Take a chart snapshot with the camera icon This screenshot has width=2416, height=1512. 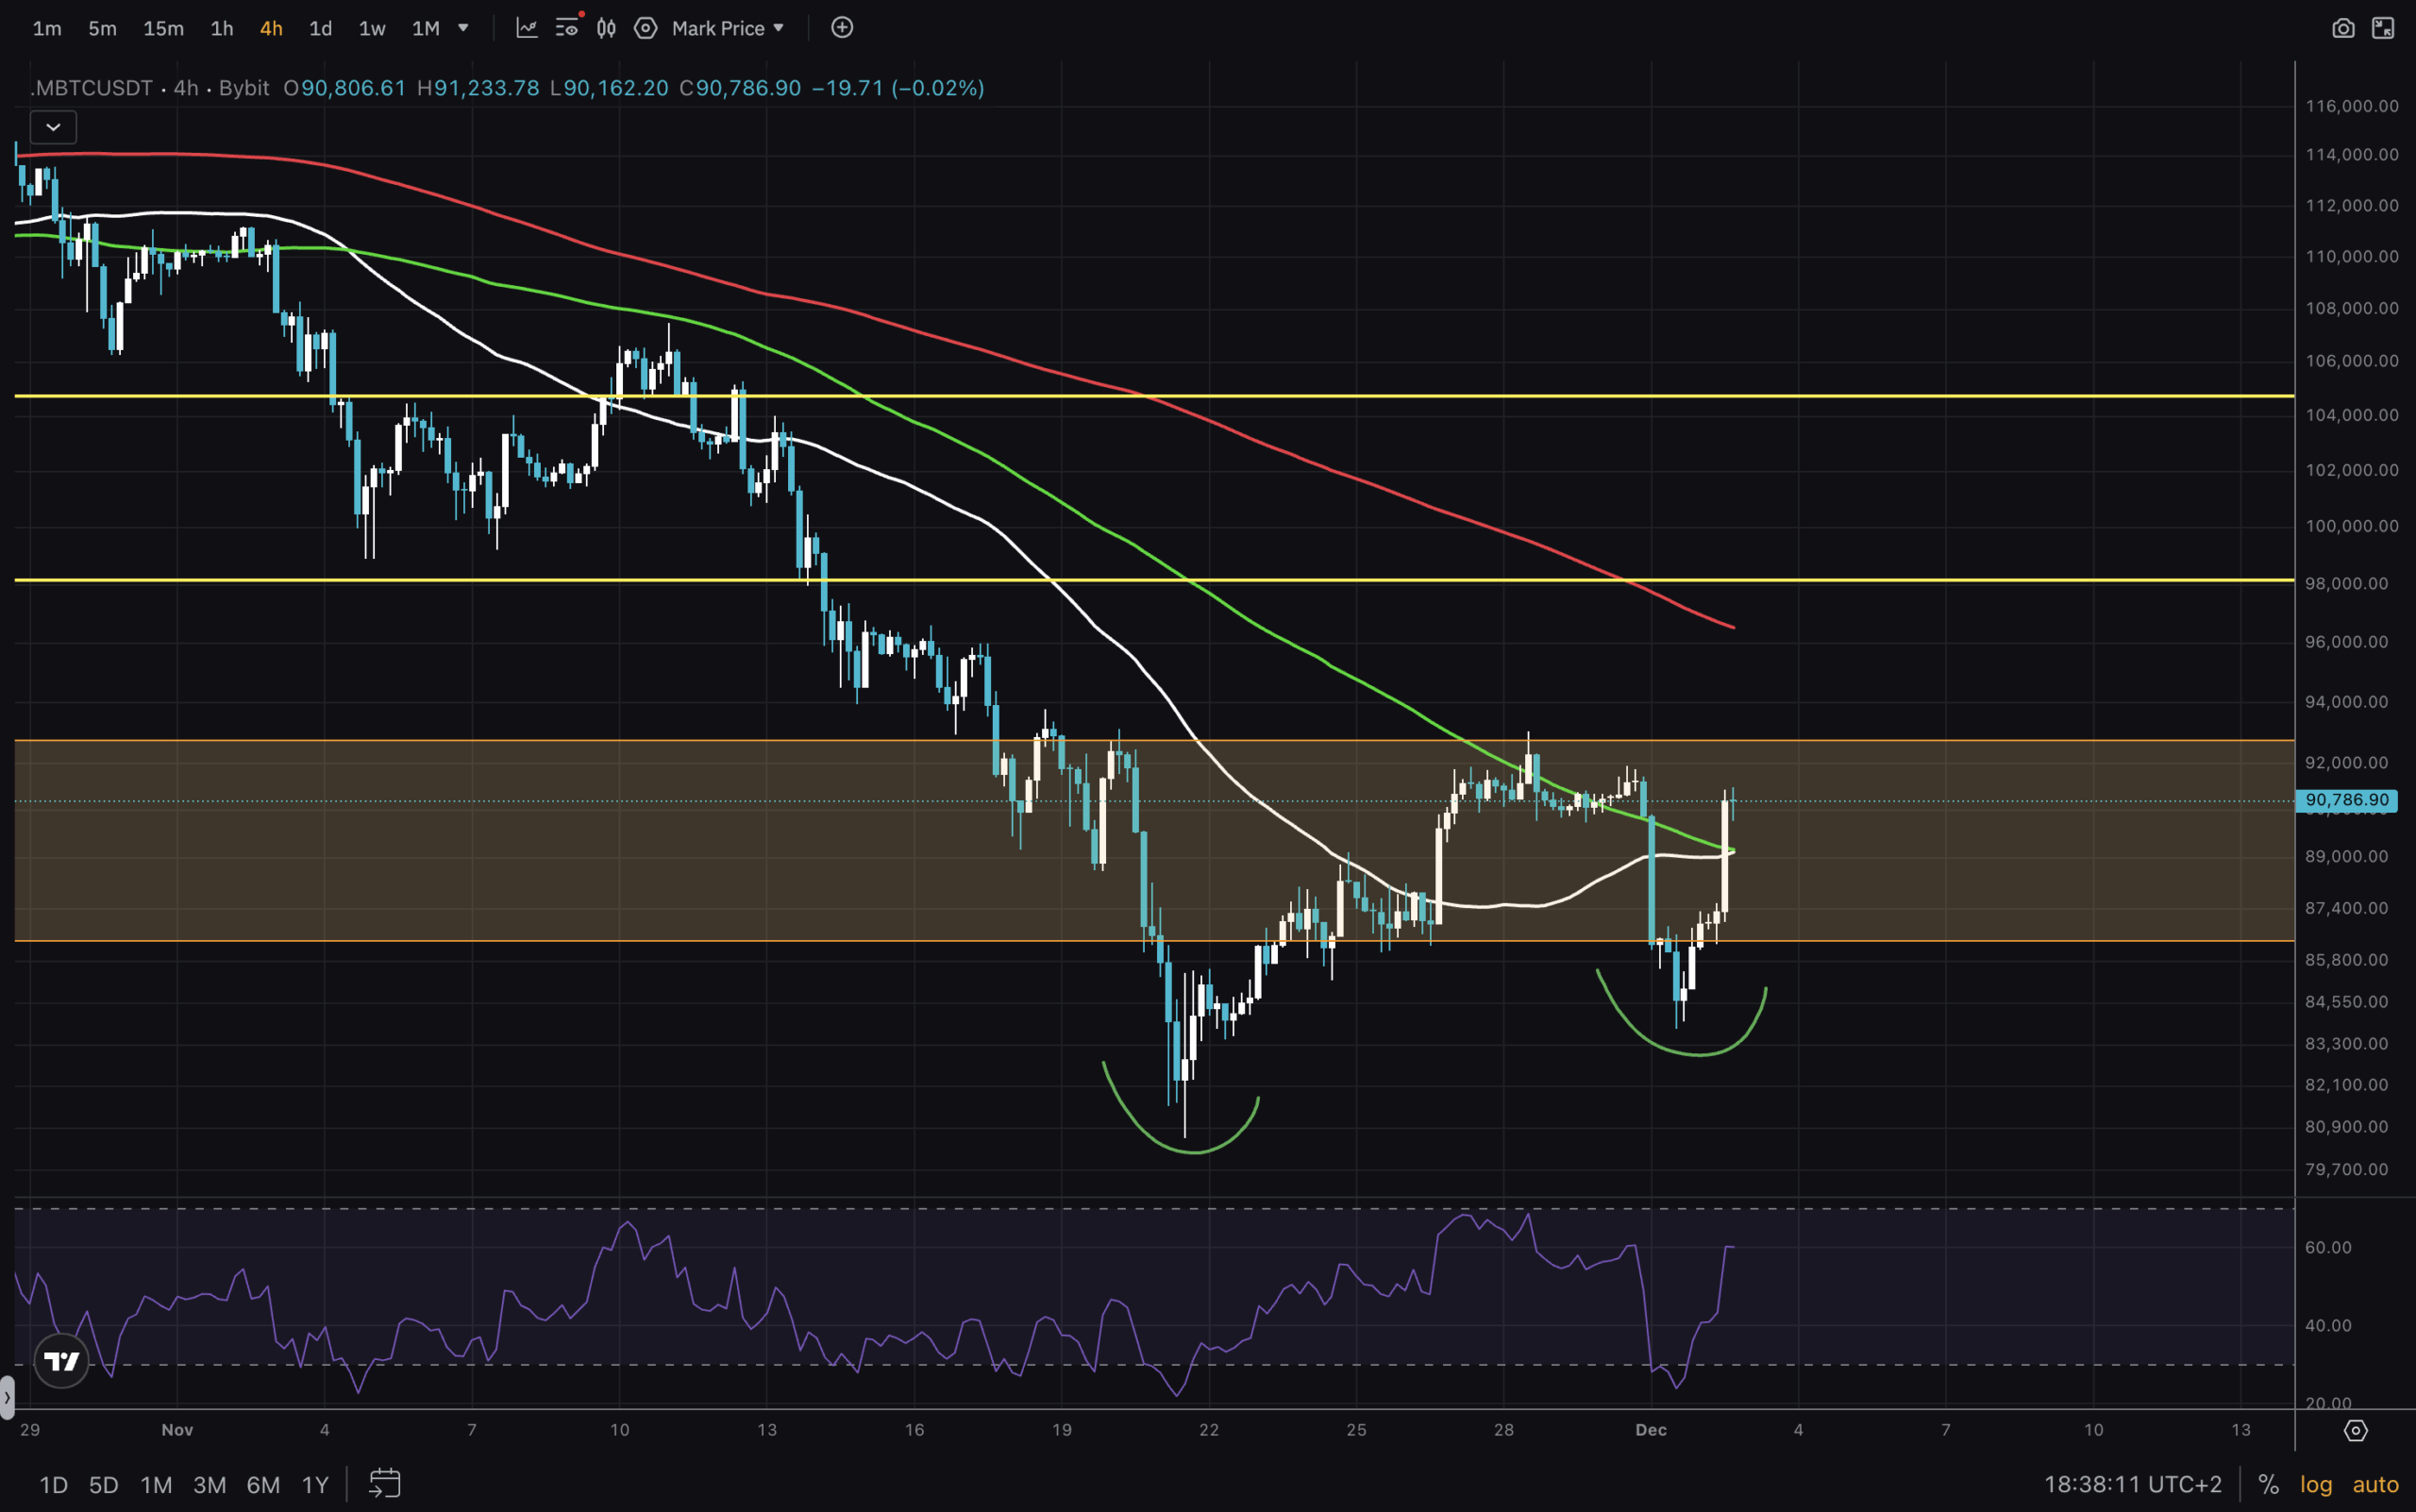[2343, 28]
